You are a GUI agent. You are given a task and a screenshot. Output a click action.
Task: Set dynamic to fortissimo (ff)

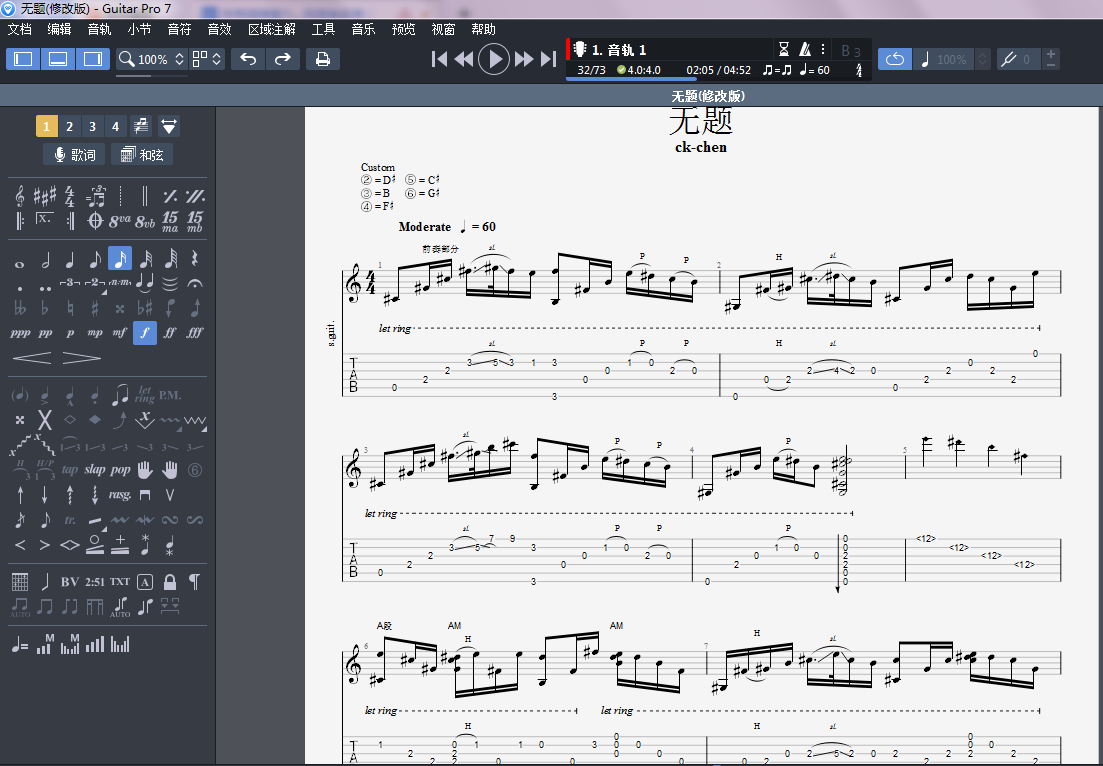[x=170, y=333]
